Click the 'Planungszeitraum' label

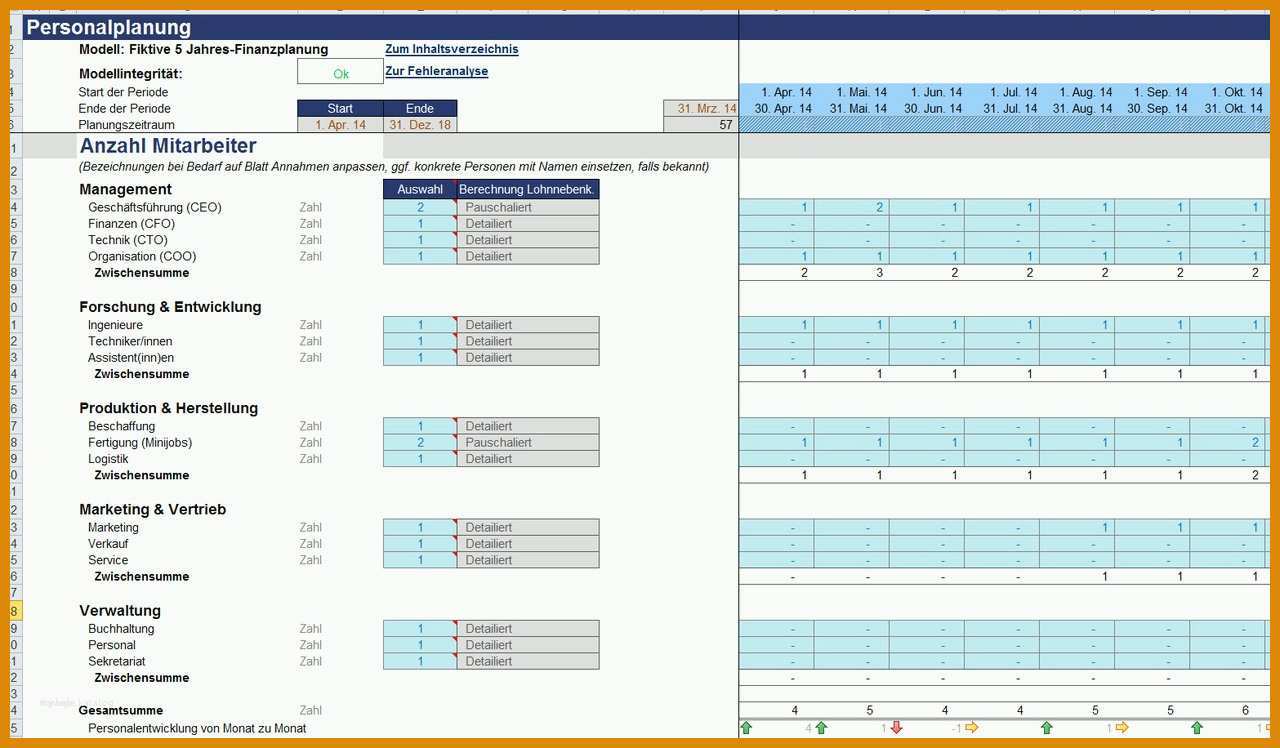127,125
